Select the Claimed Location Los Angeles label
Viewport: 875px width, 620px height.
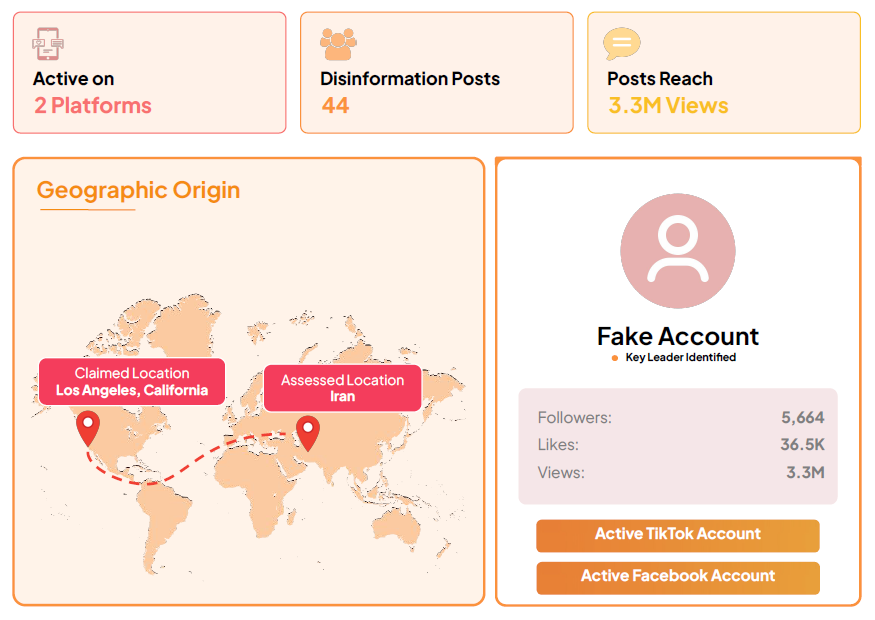click(x=132, y=382)
